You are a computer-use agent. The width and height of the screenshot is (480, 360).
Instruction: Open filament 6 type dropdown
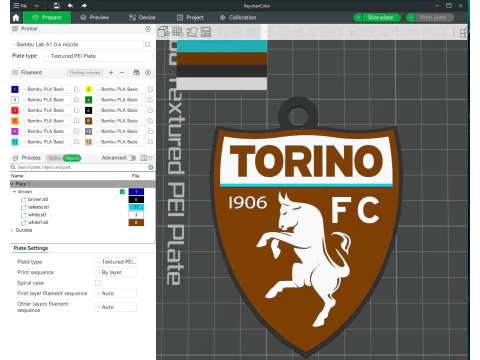[120, 110]
